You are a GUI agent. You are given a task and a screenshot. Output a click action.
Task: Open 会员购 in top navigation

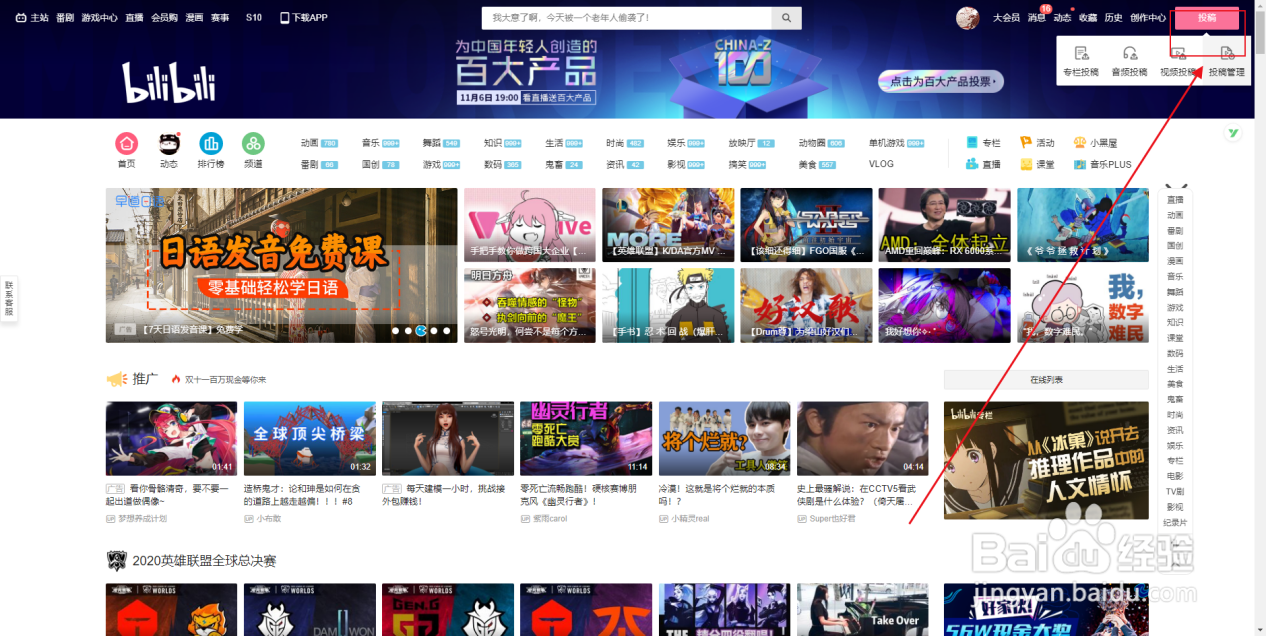(x=165, y=18)
